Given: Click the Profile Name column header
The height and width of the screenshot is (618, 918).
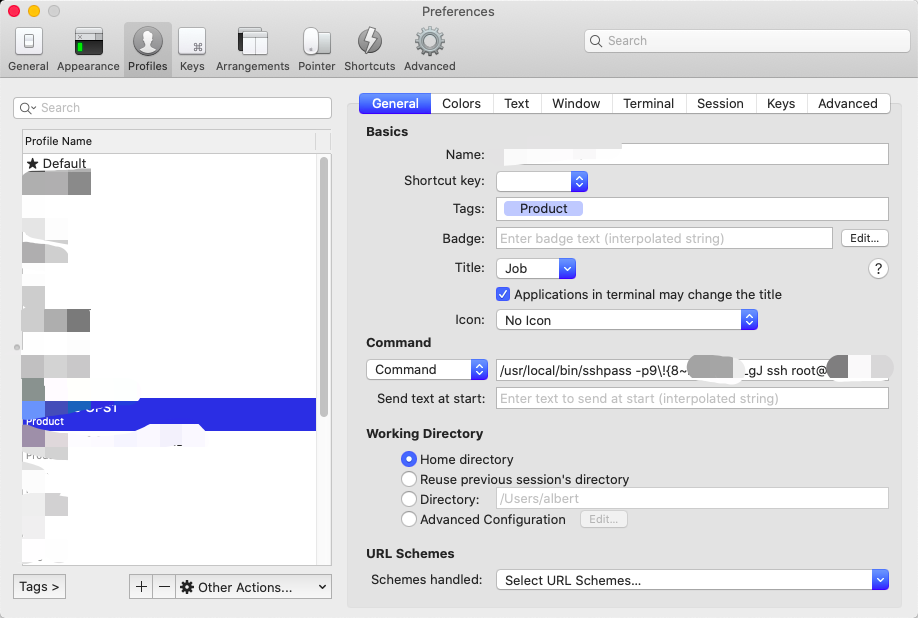Looking at the screenshot, I should point(169,141).
